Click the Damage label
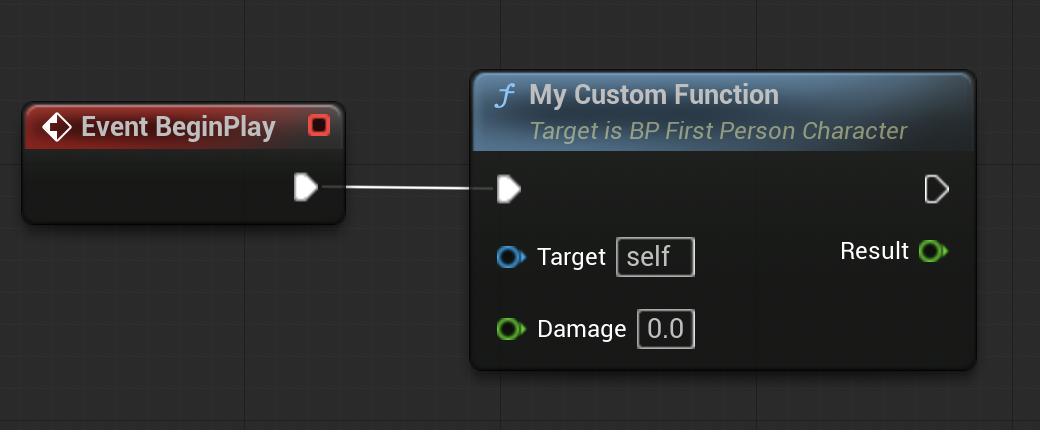Screen dimensions: 1040x430 [x=582, y=329]
